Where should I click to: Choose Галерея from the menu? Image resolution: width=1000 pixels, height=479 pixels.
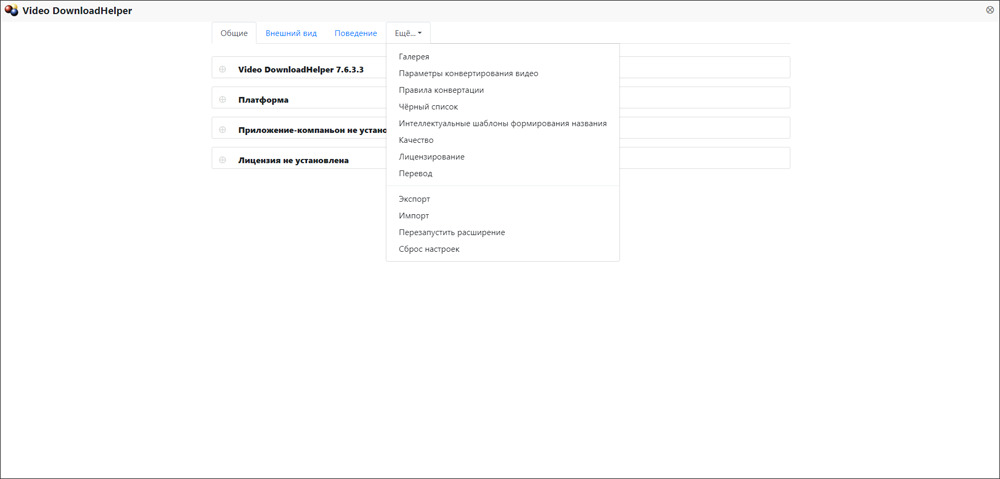click(503, 57)
